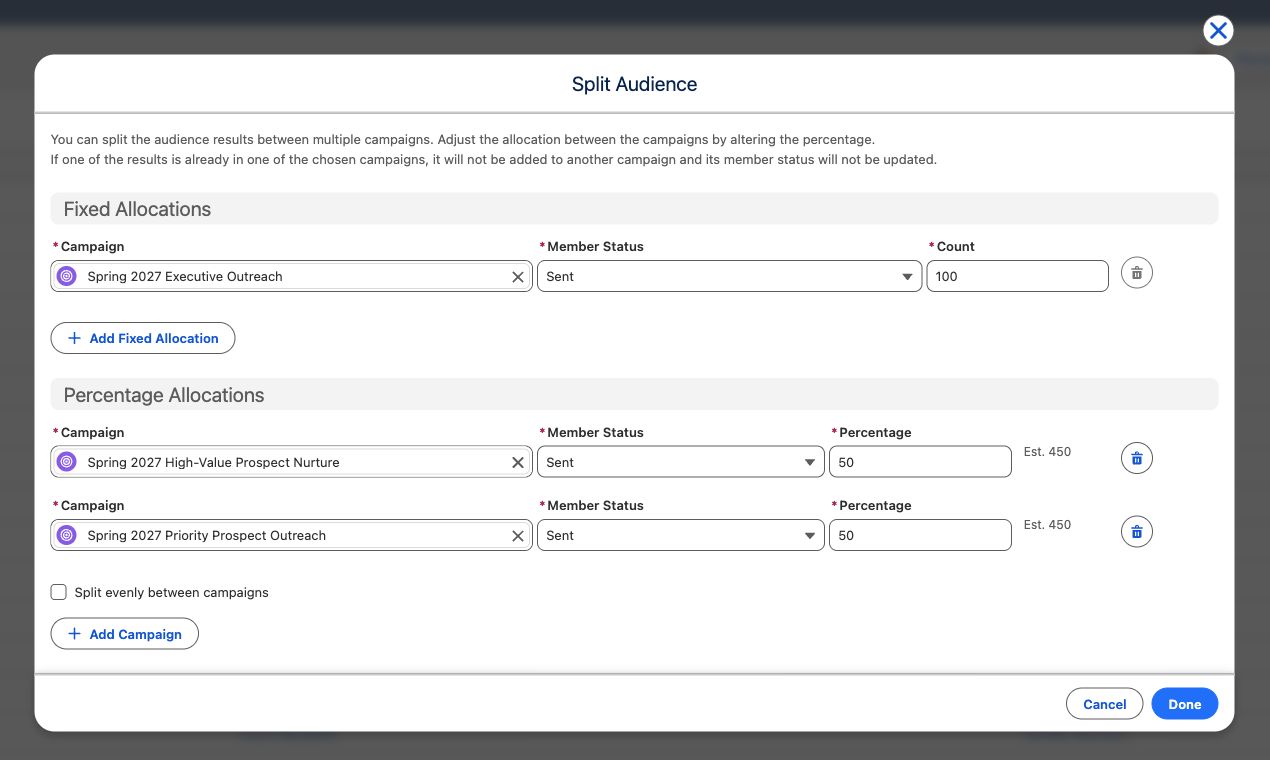
Task: Click Est. 450 beside High-Value Prospect Nurture
Action: coord(1047,452)
